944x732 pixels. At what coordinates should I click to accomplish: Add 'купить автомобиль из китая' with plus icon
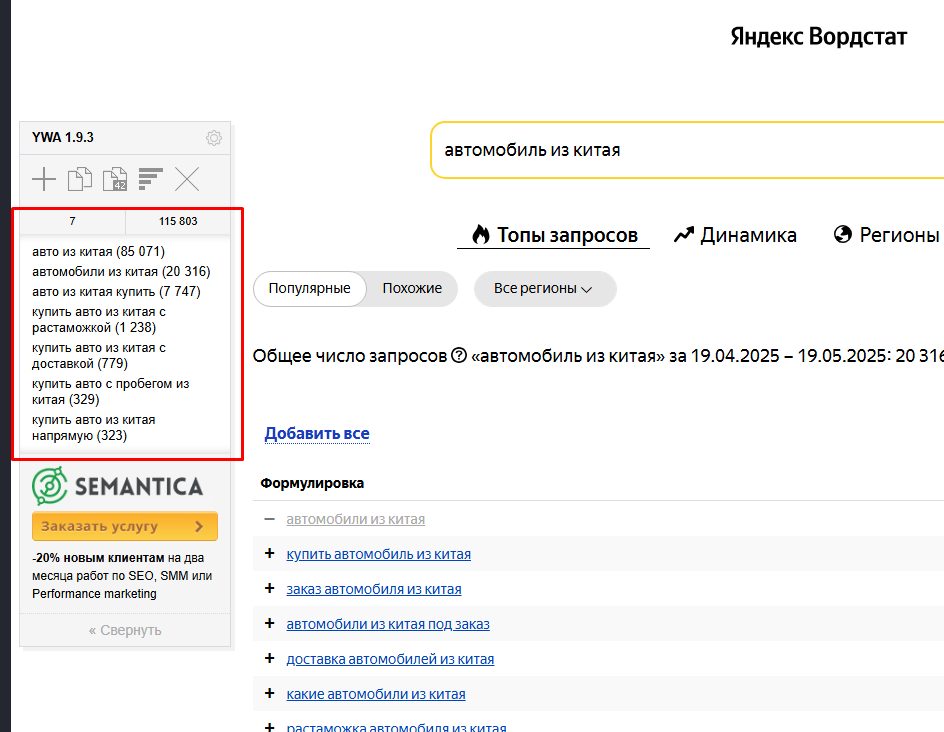tap(270, 553)
